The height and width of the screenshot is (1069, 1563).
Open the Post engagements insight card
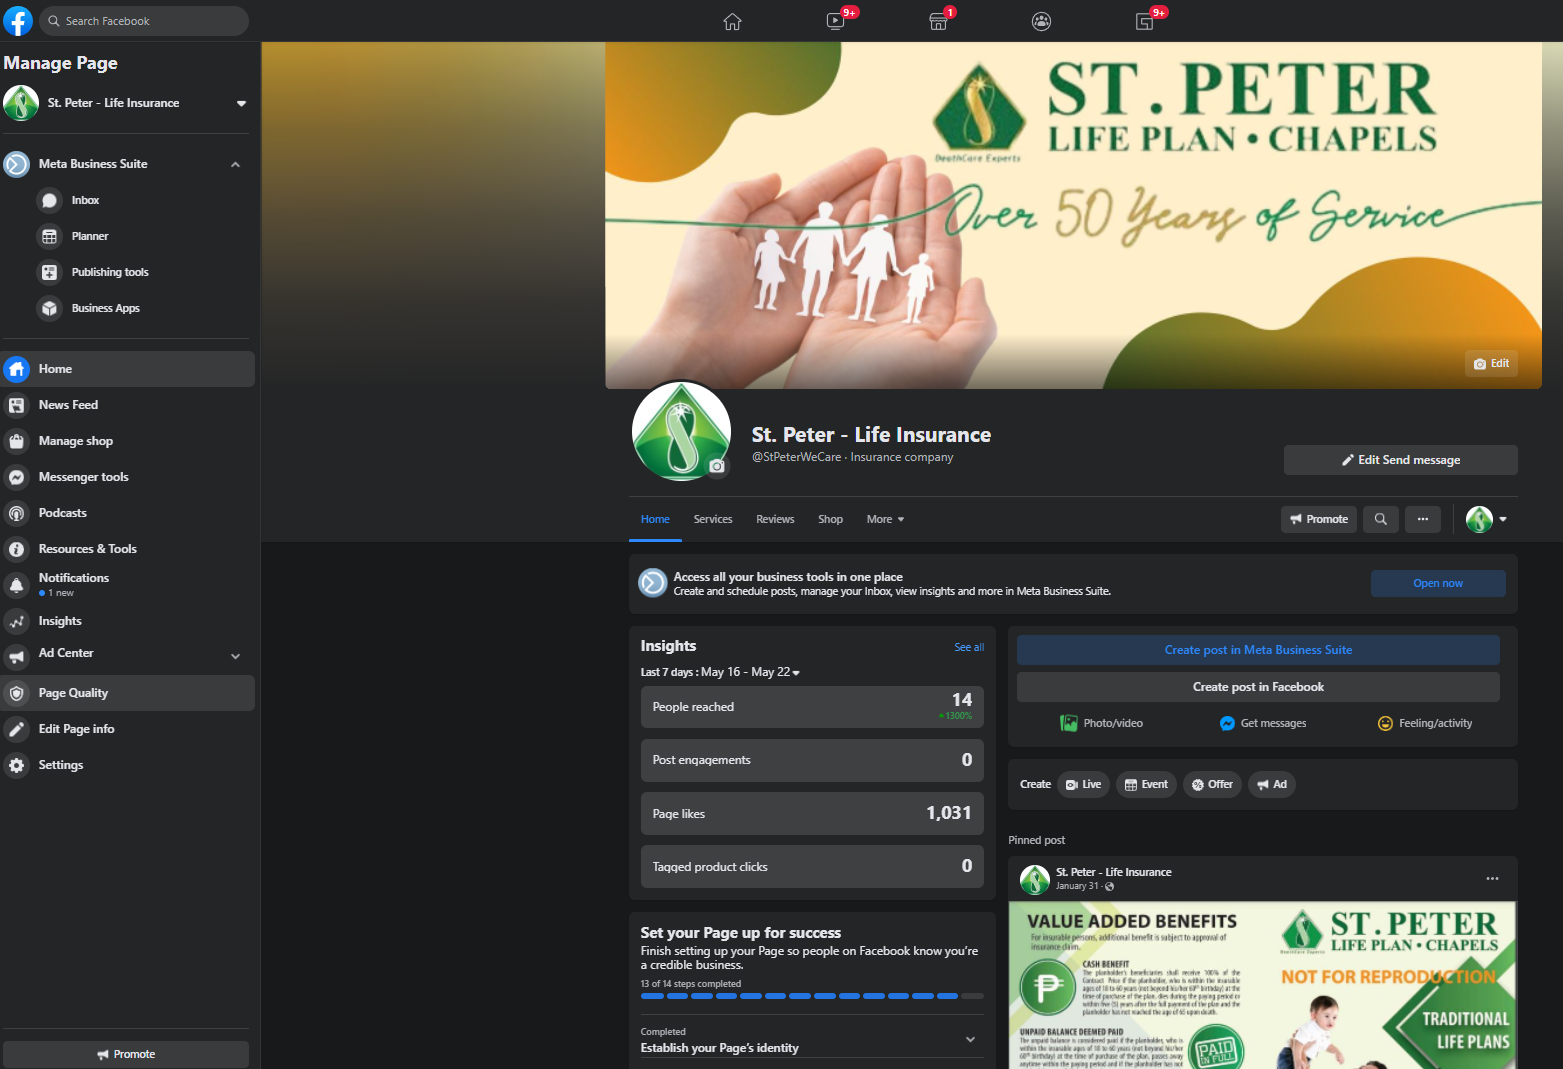[812, 760]
